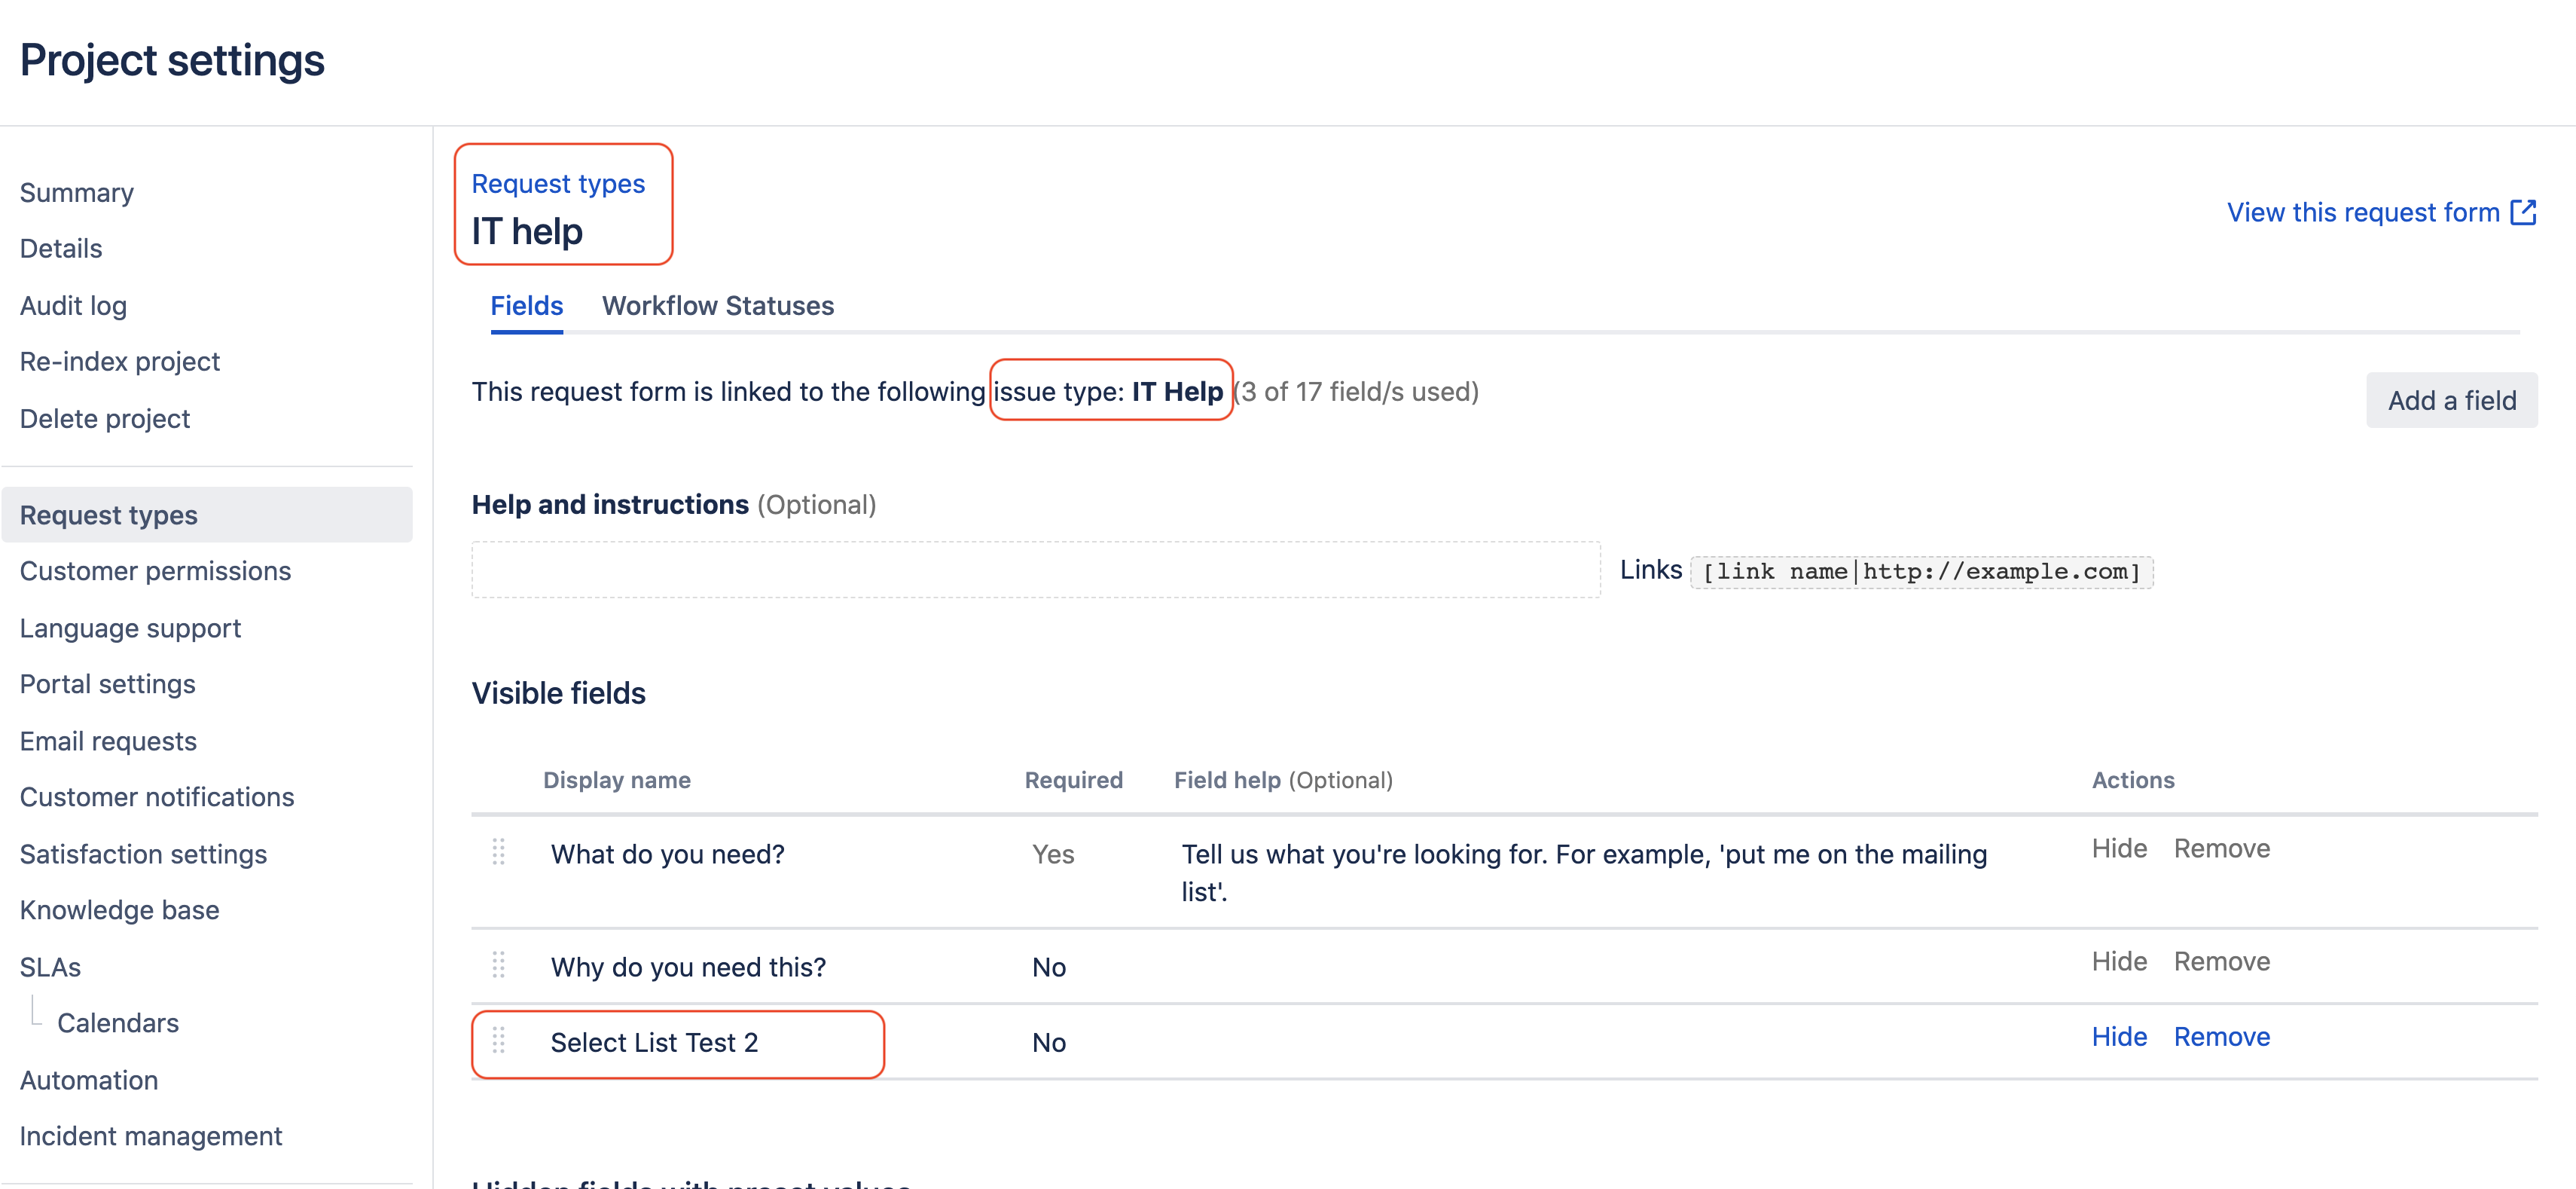Image resolution: width=2576 pixels, height=1189 pixels.
Task: Click drag handle for 'What do you need?'
Action: pos(498,852)
